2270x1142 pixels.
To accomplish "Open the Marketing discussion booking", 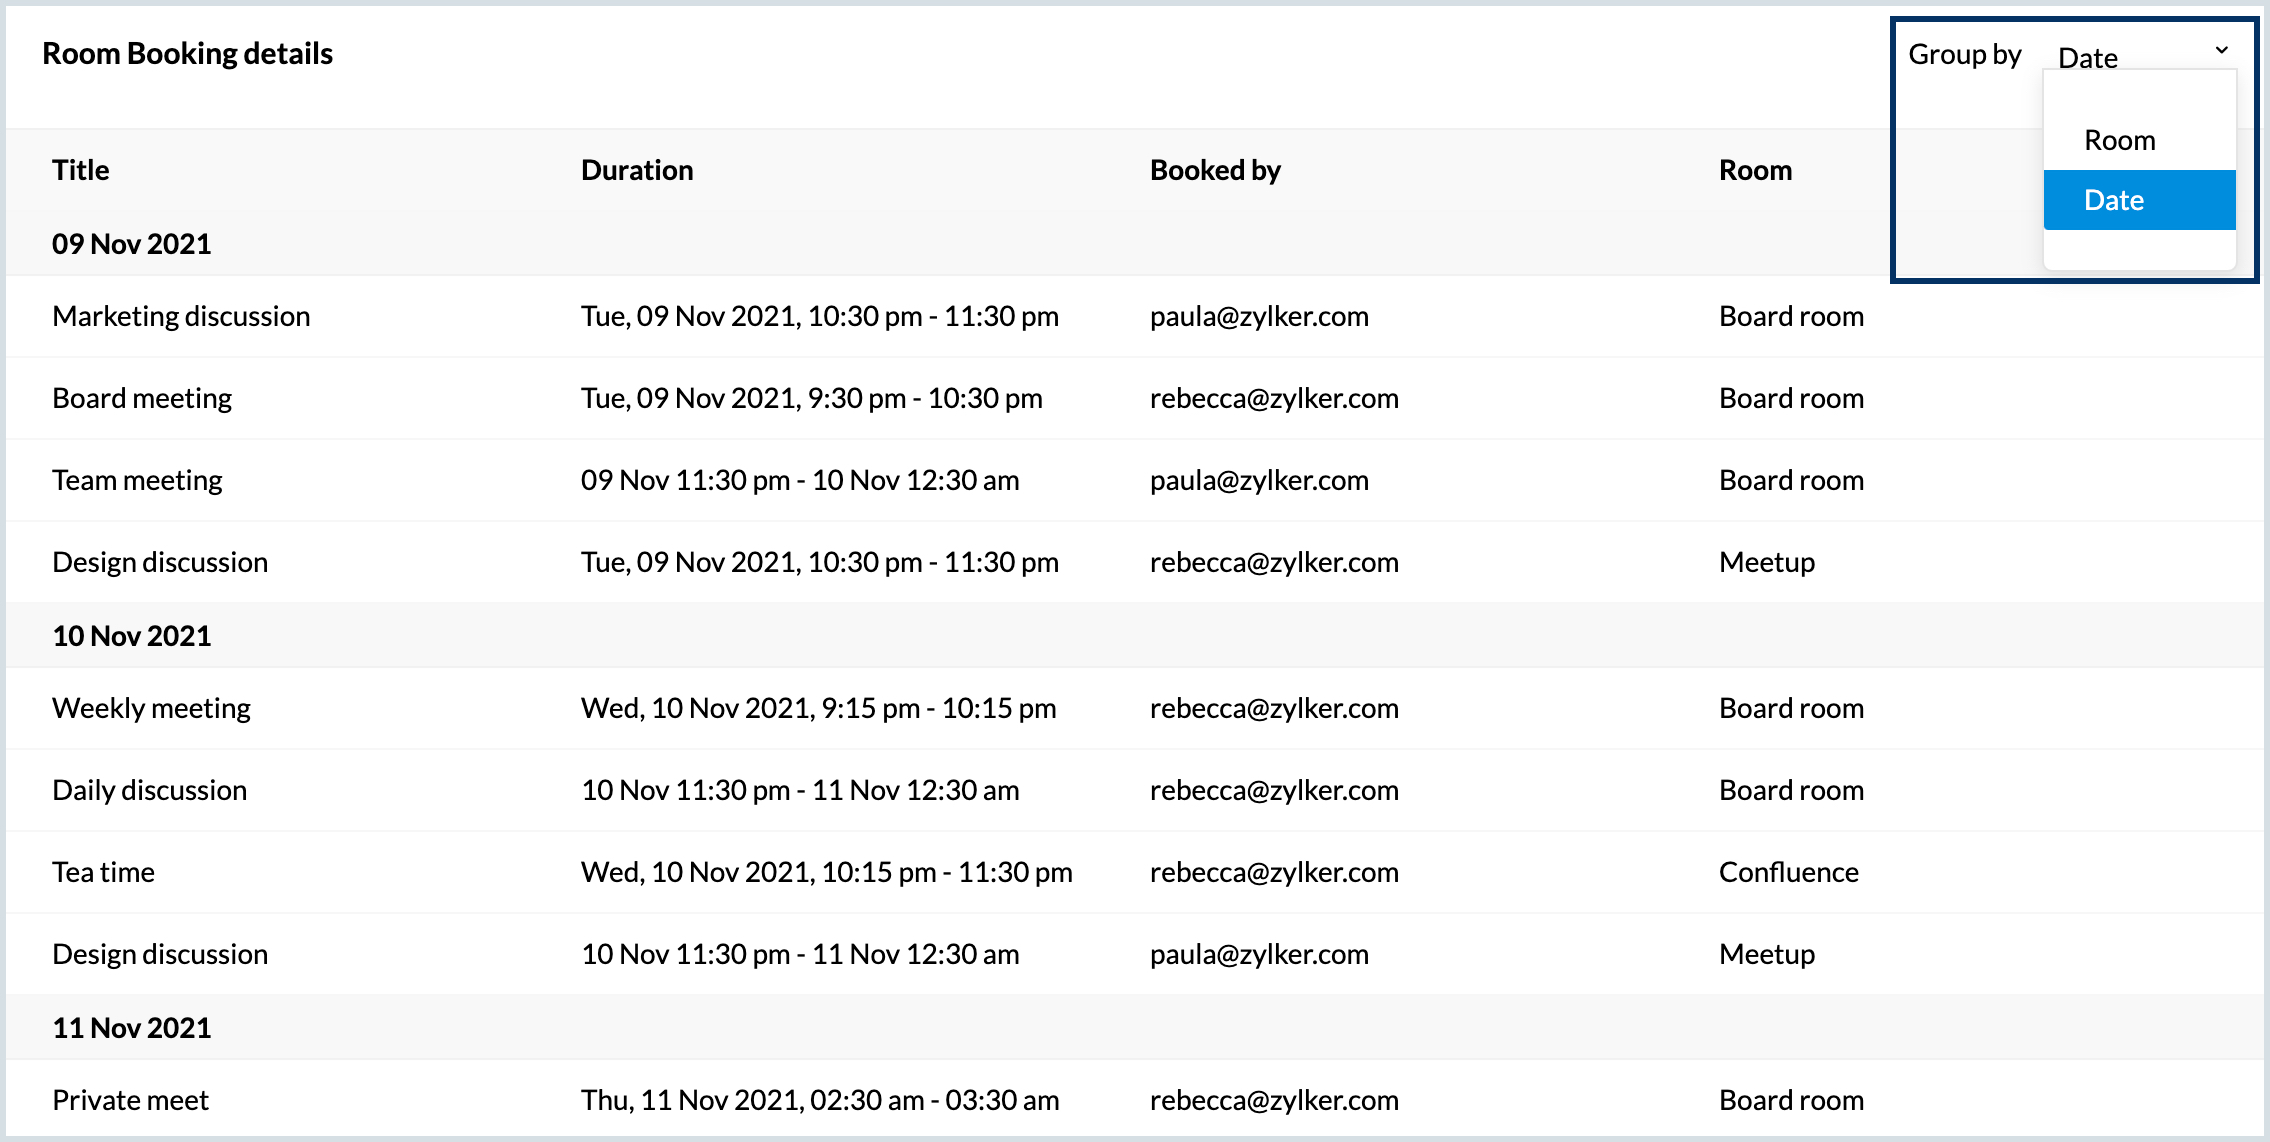I will tap(181, 316).
